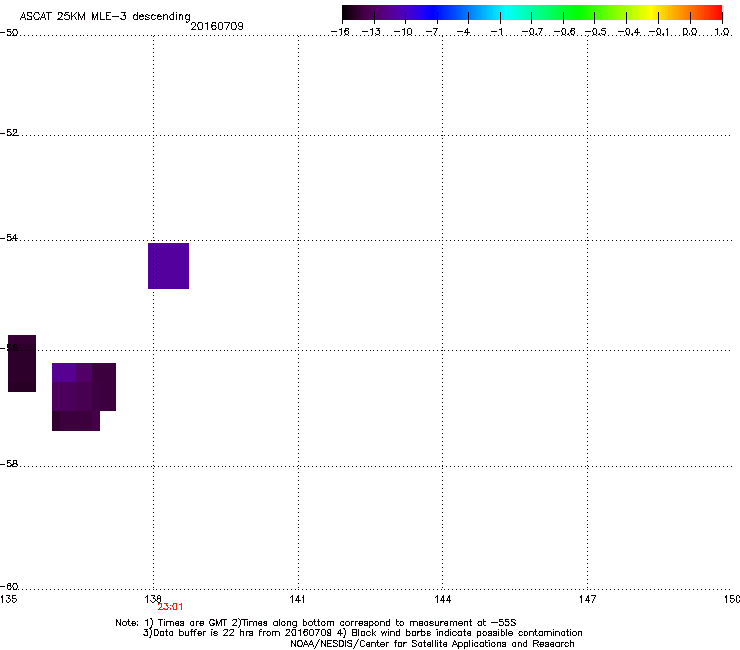This screenshot has height=650, width=740.
Task: Click the multi-shade purple data cluster below -56
Action: click(84, 397)
